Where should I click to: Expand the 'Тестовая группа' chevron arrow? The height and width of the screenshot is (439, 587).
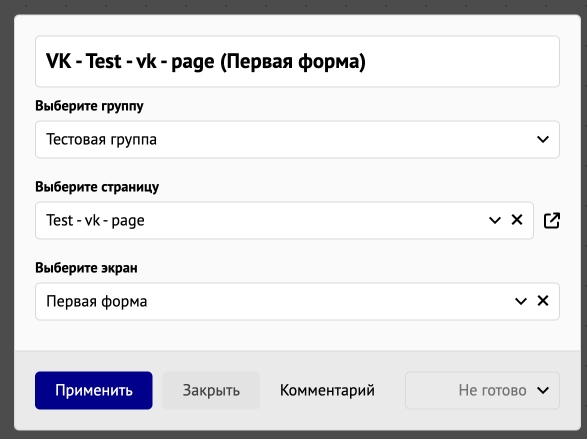(x=543, y=139)
